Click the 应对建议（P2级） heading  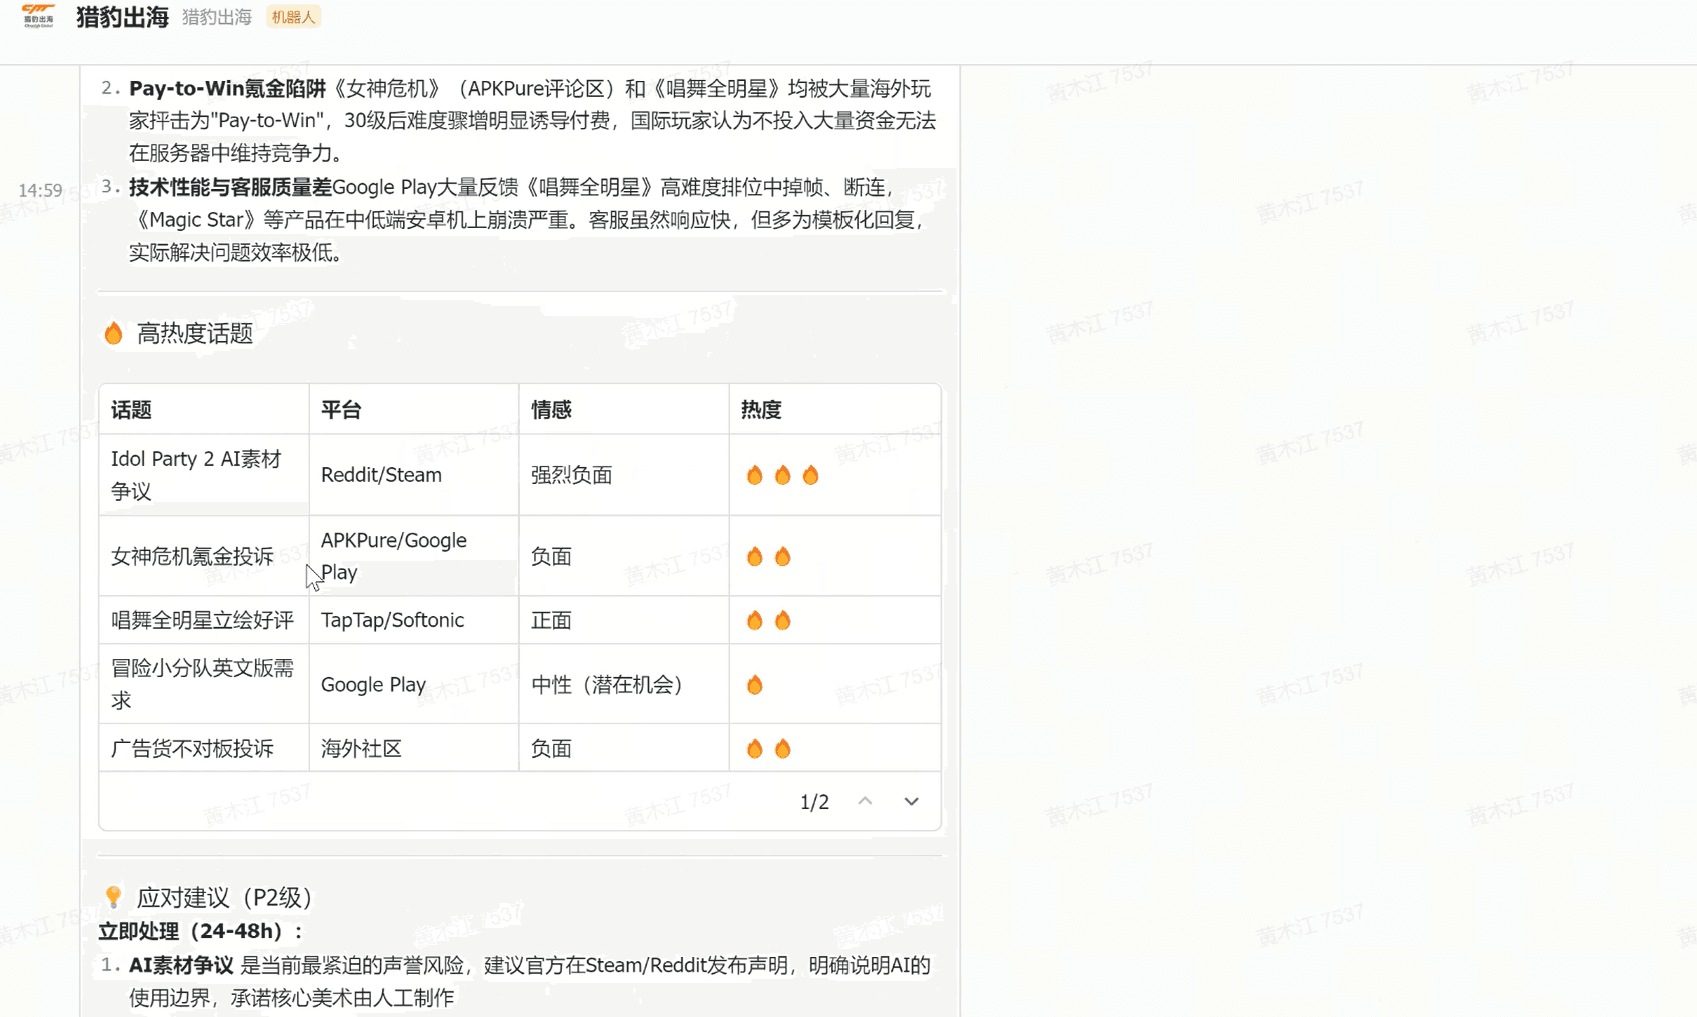(224, 897)
